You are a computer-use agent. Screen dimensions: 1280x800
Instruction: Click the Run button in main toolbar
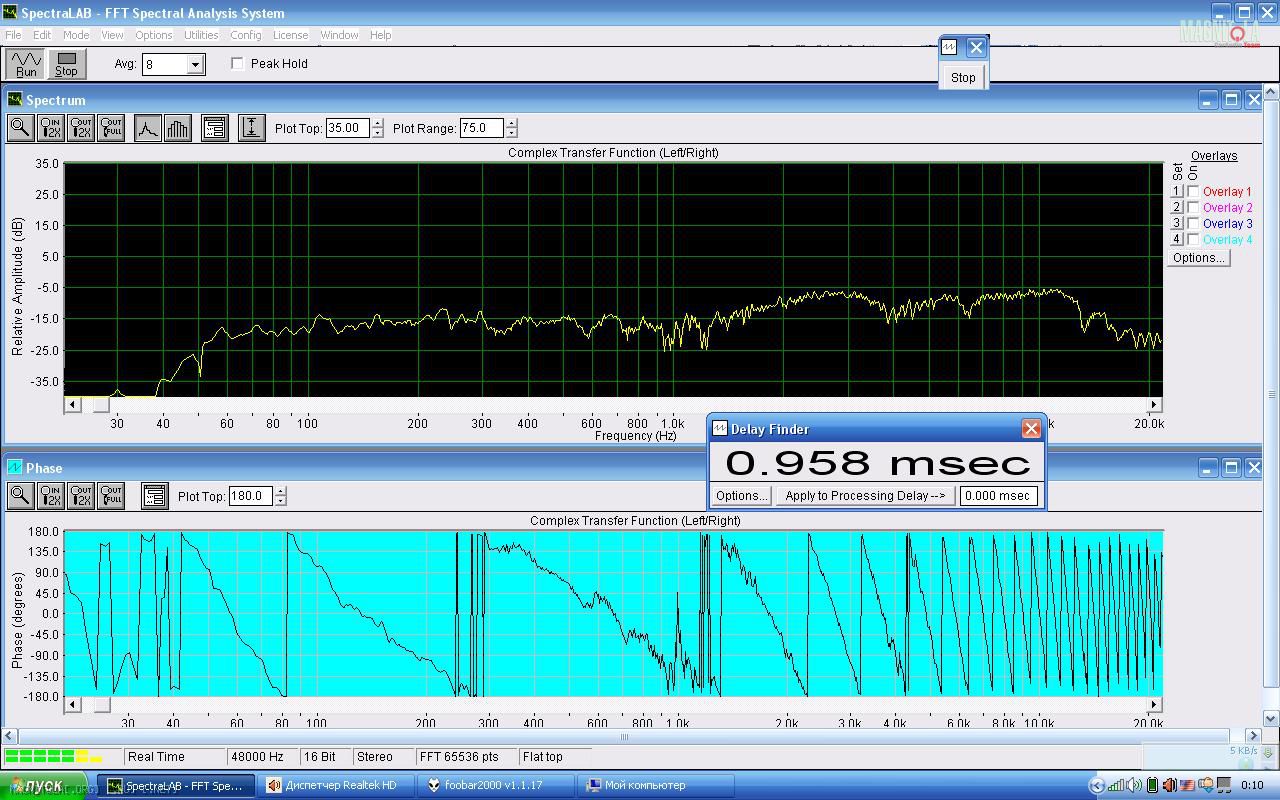click(26, 64)
